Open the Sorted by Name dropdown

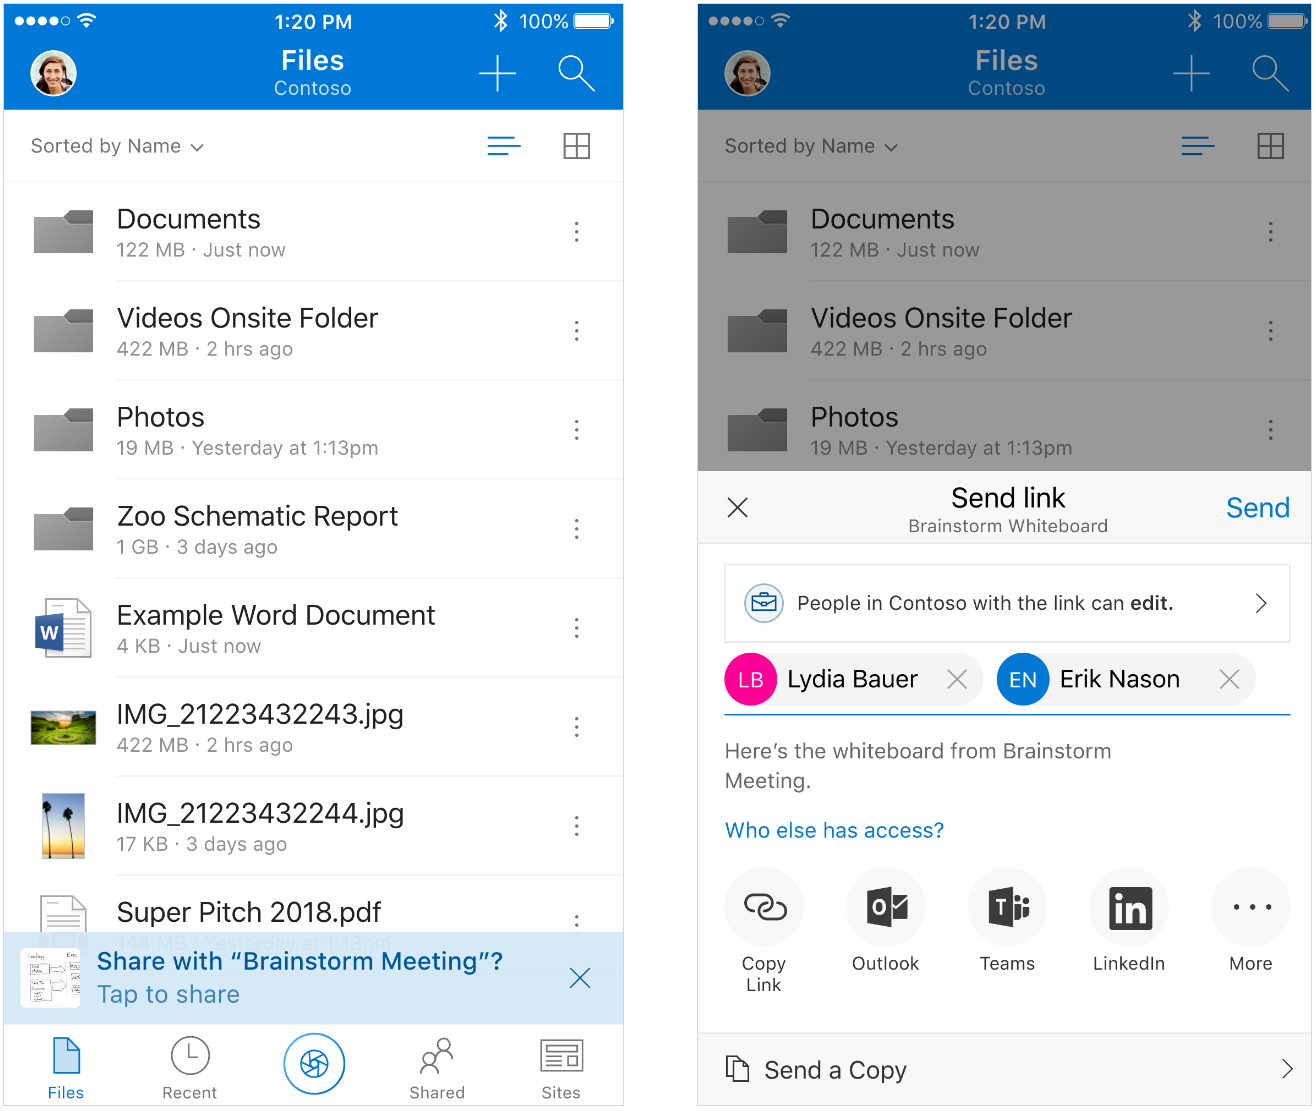pyautogui.click(x=116, y=146)
